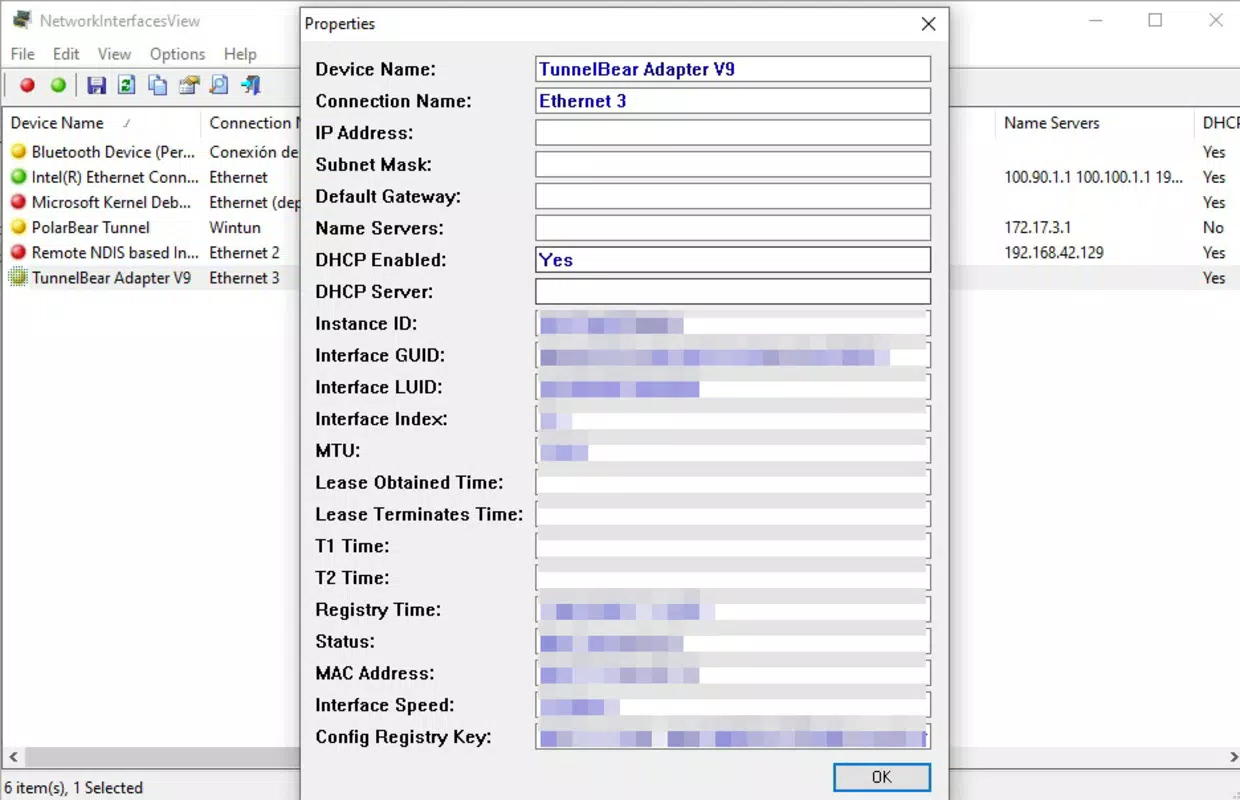Click the green status icon of Intel(R) Ethernet
This screenshot has height=800, width=1240.
click(x=18, y=177)
